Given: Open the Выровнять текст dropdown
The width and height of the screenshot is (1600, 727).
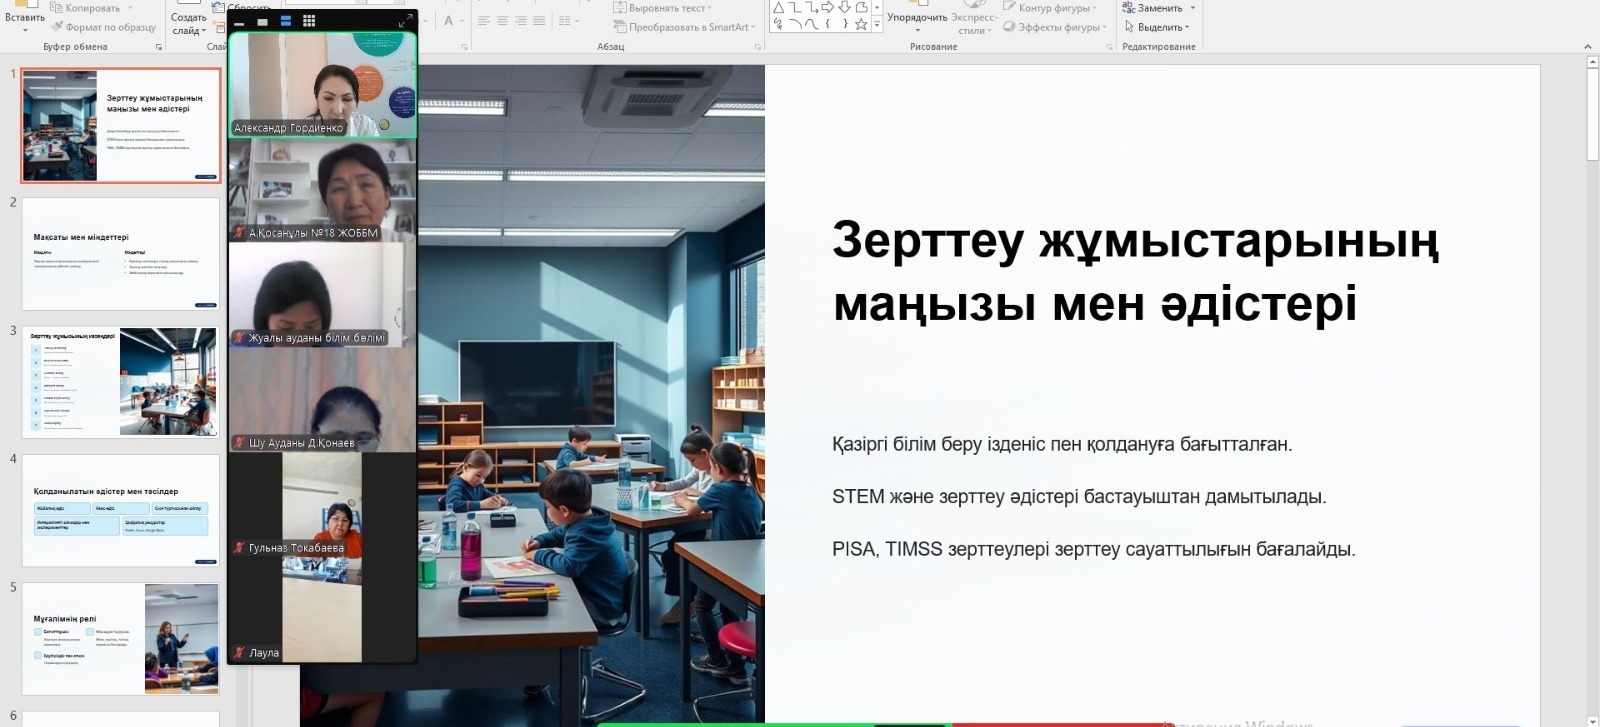Looking at the screenshot, I should coord(663,8).
